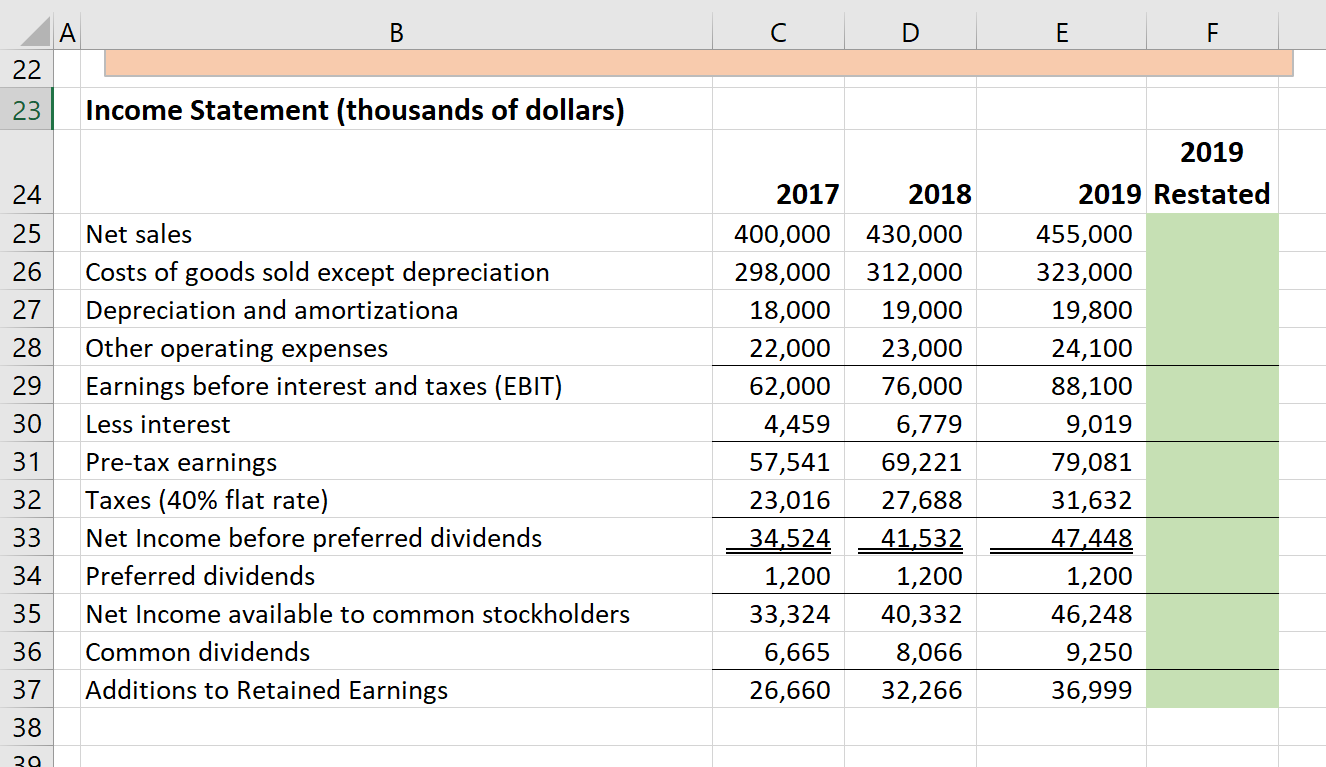Select interest value 9,019
The image size is (1326, 767).
pos(1099,424)
